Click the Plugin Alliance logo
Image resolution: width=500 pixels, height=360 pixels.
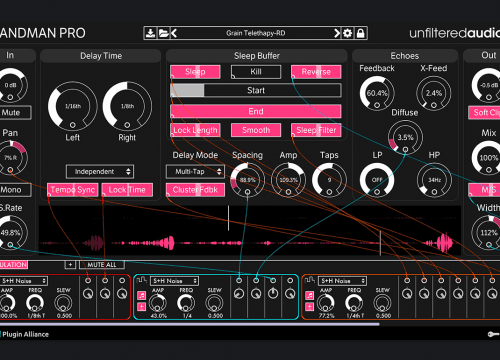tap(24, 334)
